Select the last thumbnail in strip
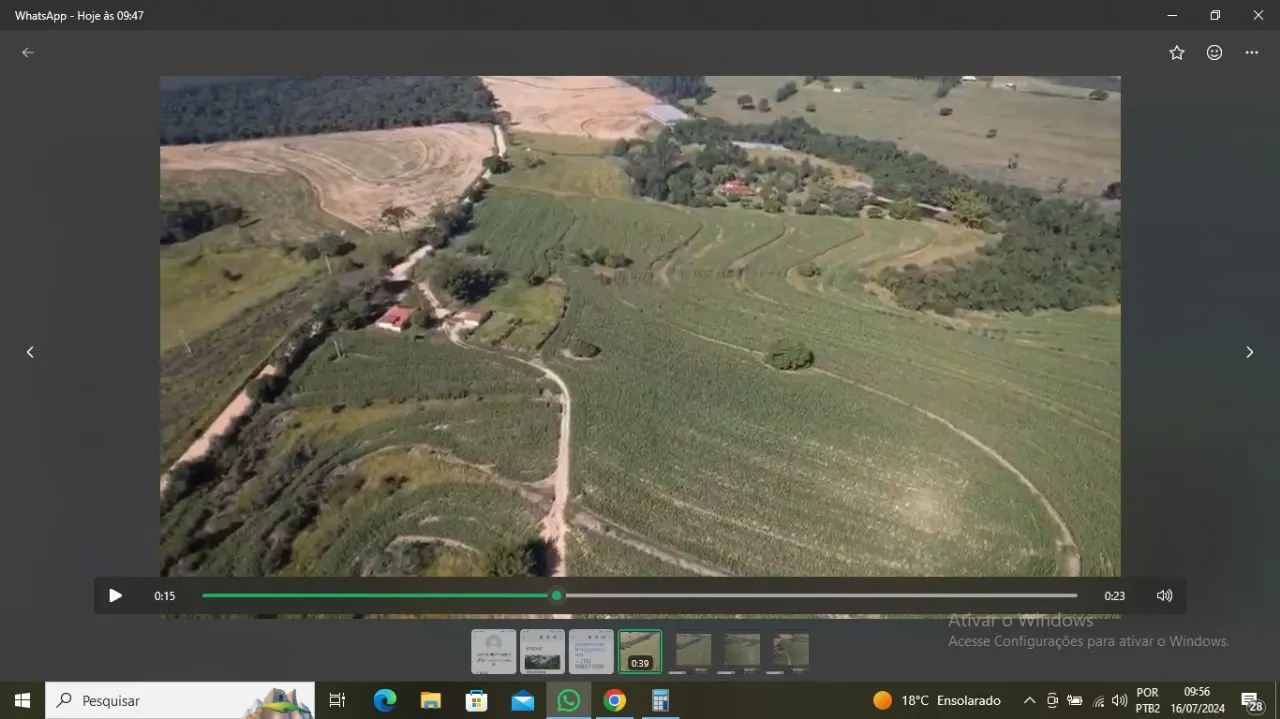This screenshot has width=1280, height=719. coord(791,651)
